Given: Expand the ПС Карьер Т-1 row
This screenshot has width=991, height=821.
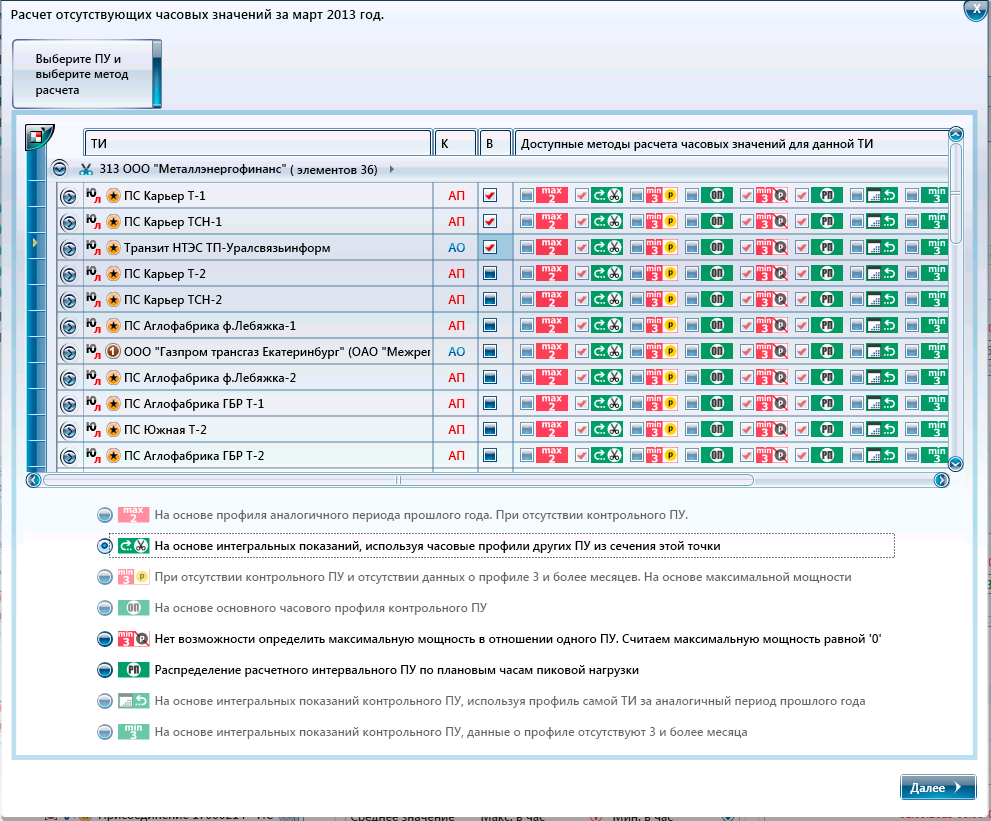Looking at the screenshot, I should (69, 196).
